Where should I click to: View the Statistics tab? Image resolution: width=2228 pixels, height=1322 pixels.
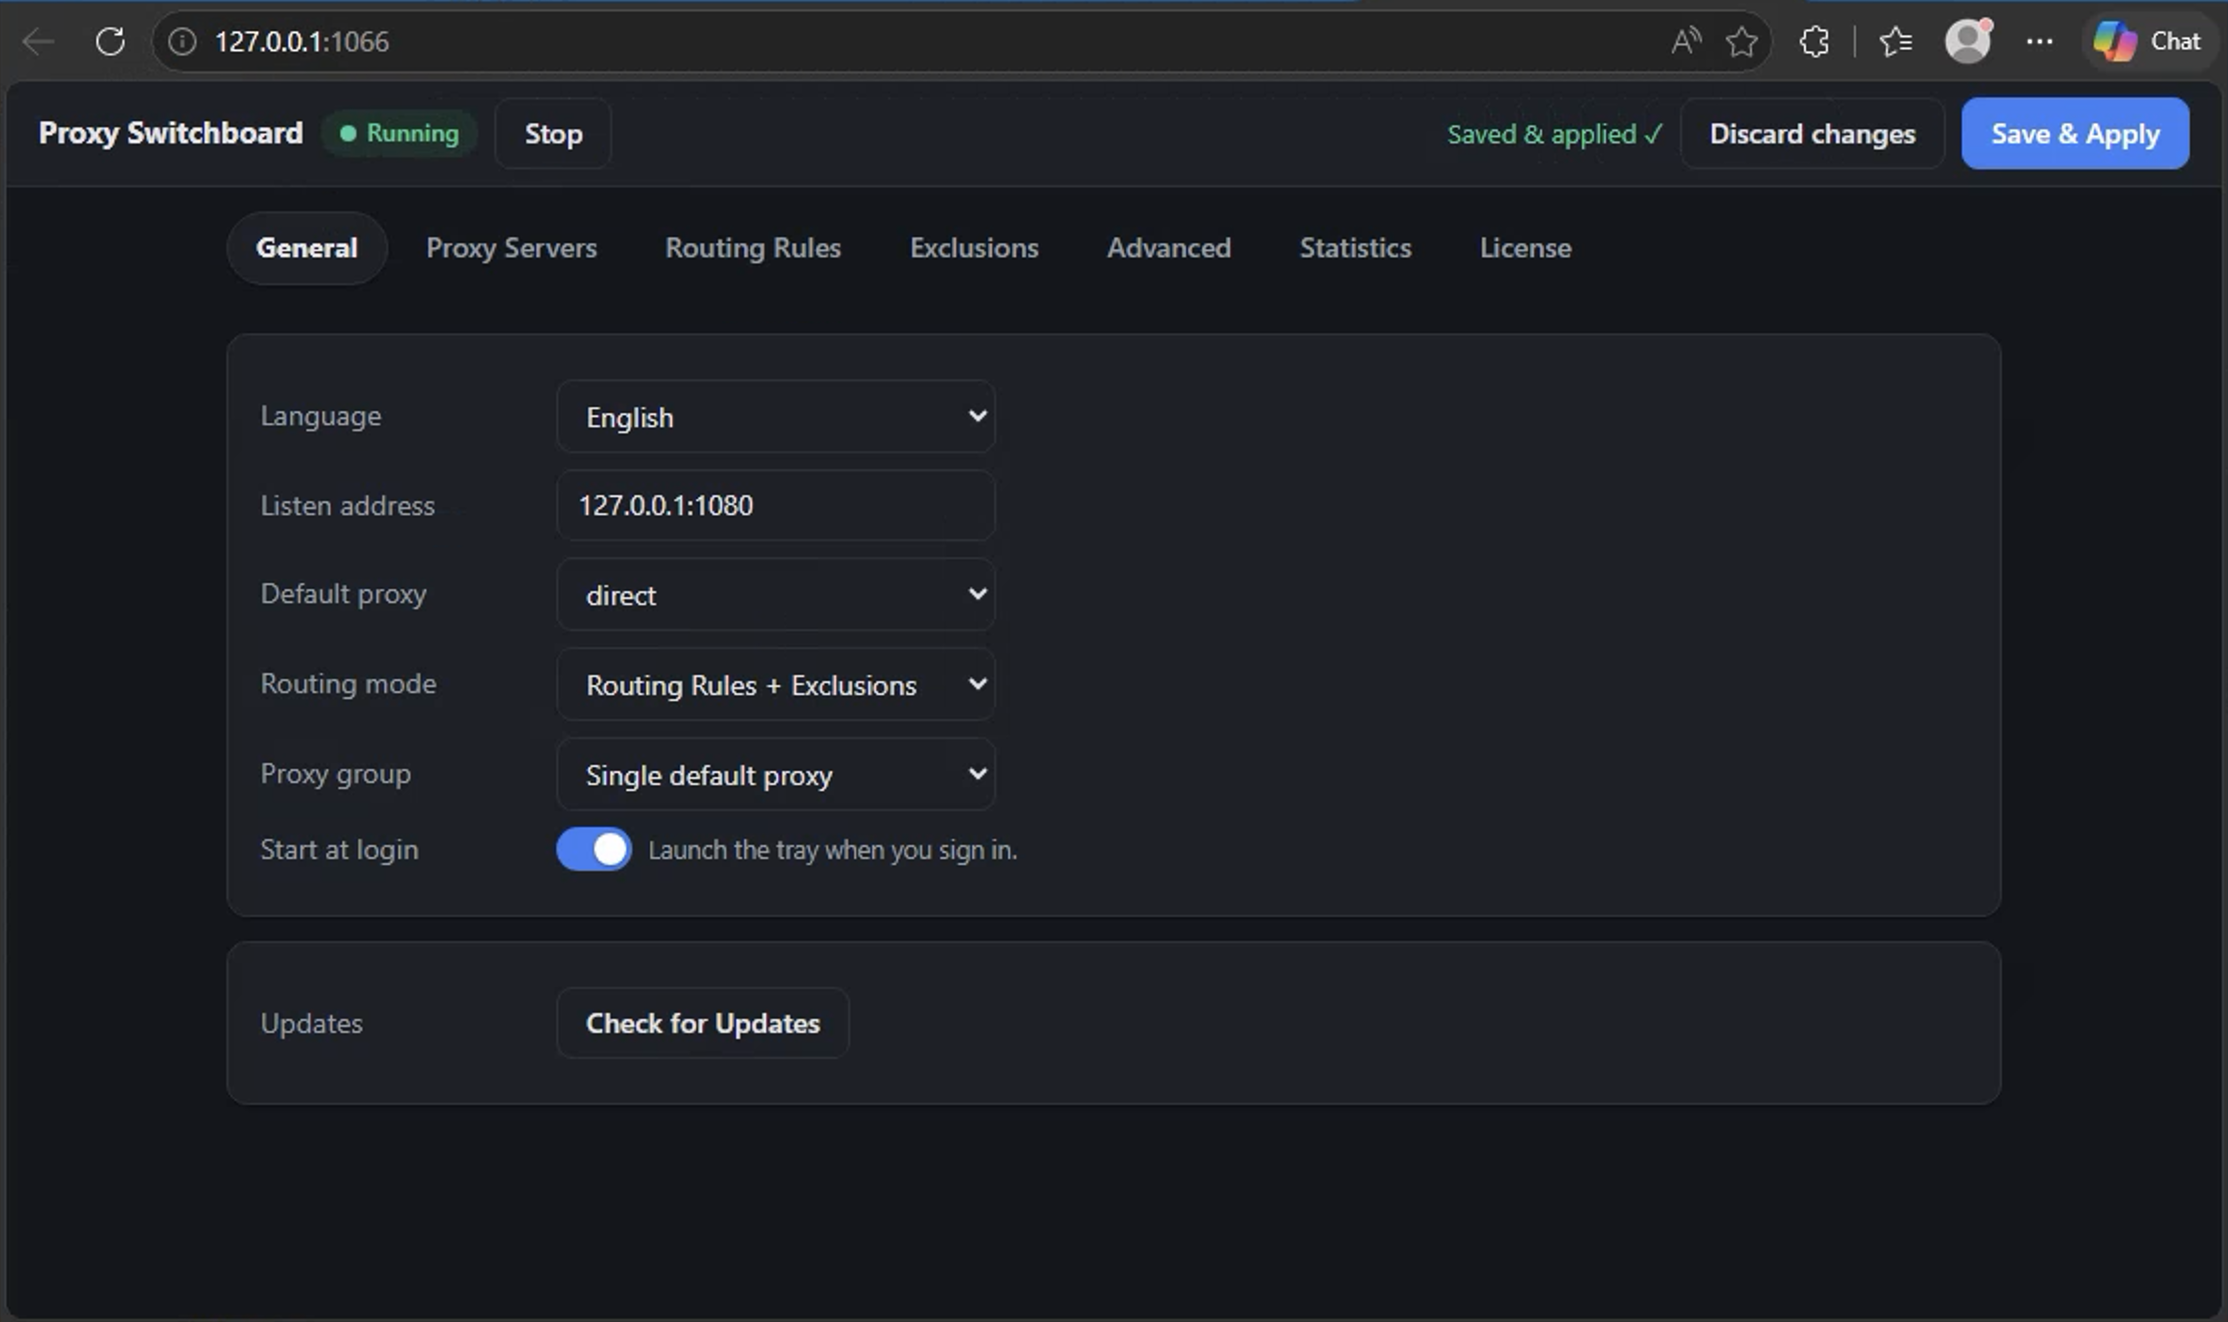coord(1355,248)
